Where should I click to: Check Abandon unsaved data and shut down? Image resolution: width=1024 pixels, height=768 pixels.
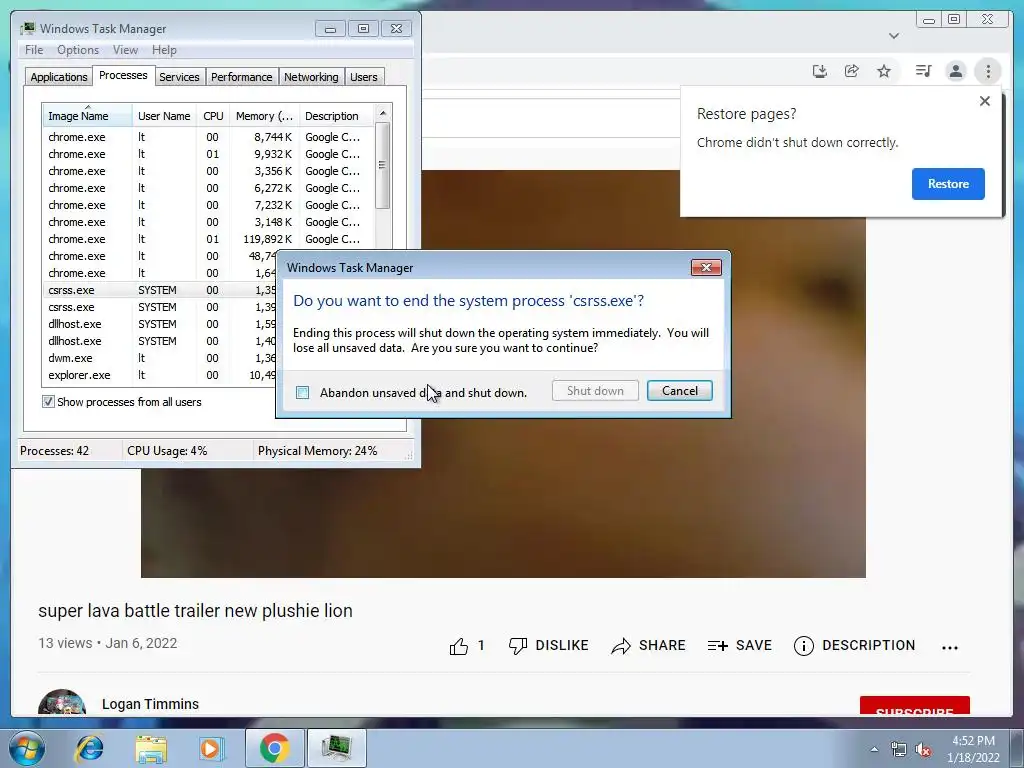click(x=302, y=392)
